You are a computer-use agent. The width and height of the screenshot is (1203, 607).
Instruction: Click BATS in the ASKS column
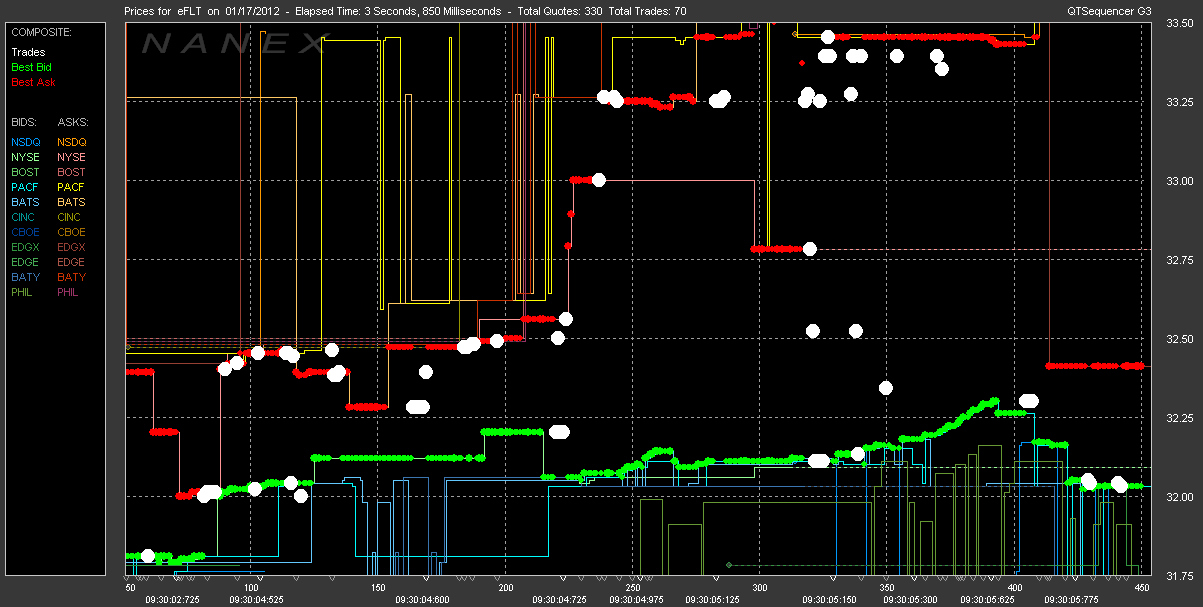72,202
